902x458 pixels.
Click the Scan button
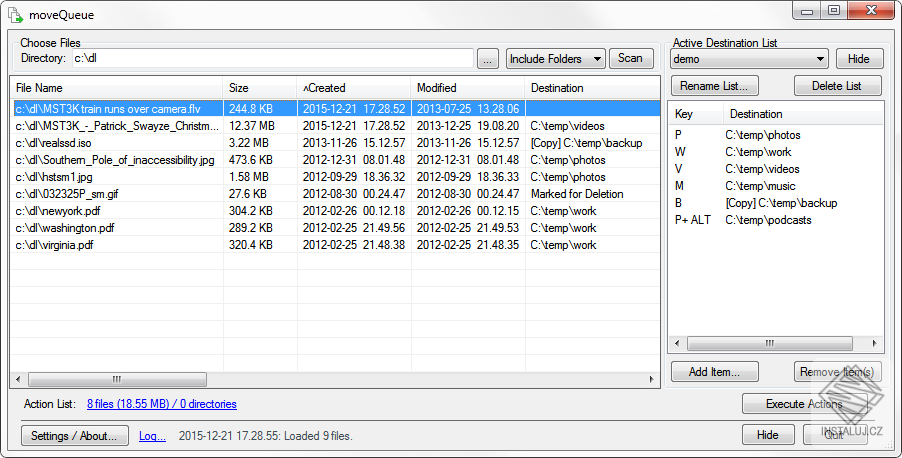(631, 58)
